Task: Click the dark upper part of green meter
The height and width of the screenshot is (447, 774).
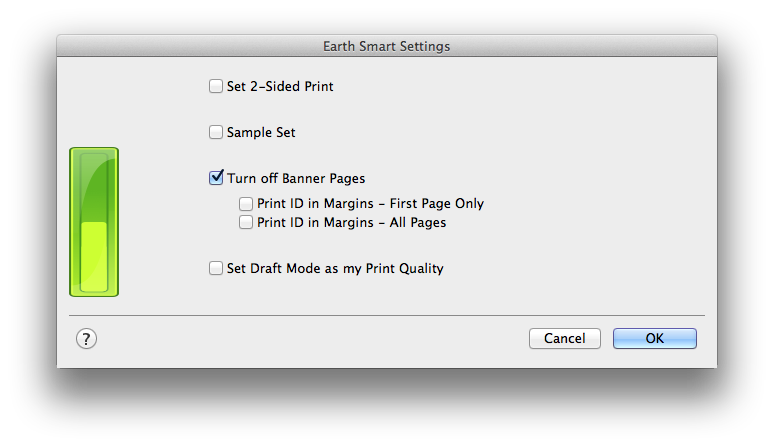Action: [94, 182]
